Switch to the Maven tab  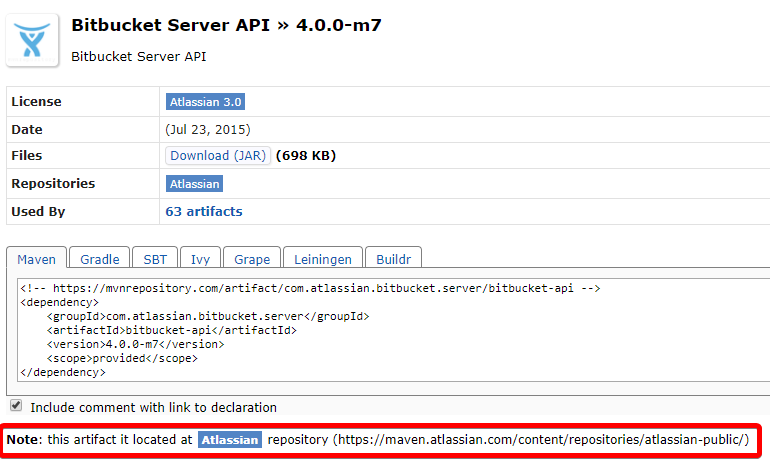[36, 259]
